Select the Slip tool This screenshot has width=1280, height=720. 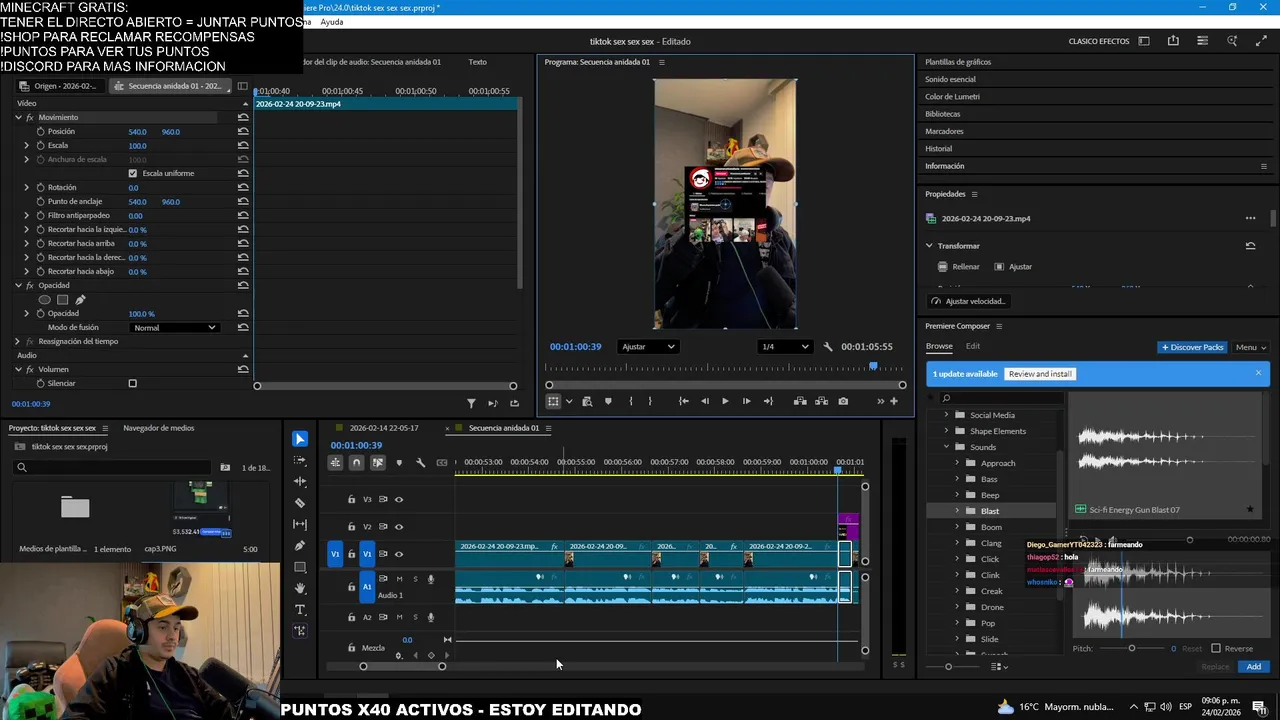coord(300,524)
